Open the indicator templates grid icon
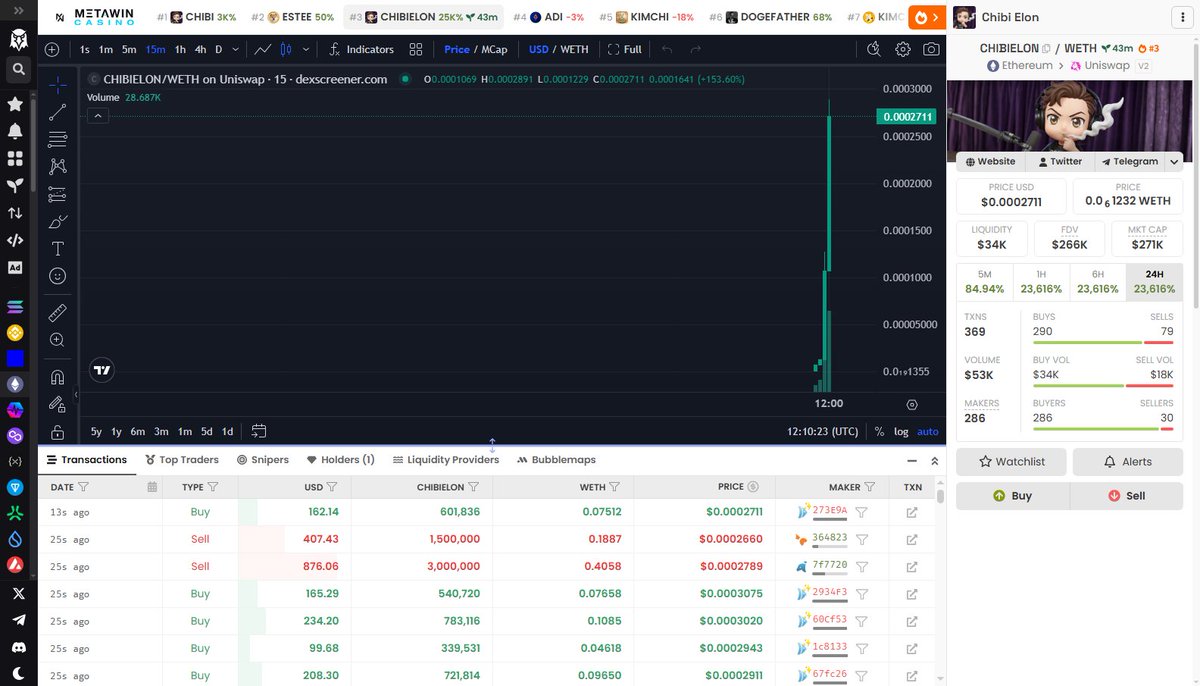 pos(416,49)
